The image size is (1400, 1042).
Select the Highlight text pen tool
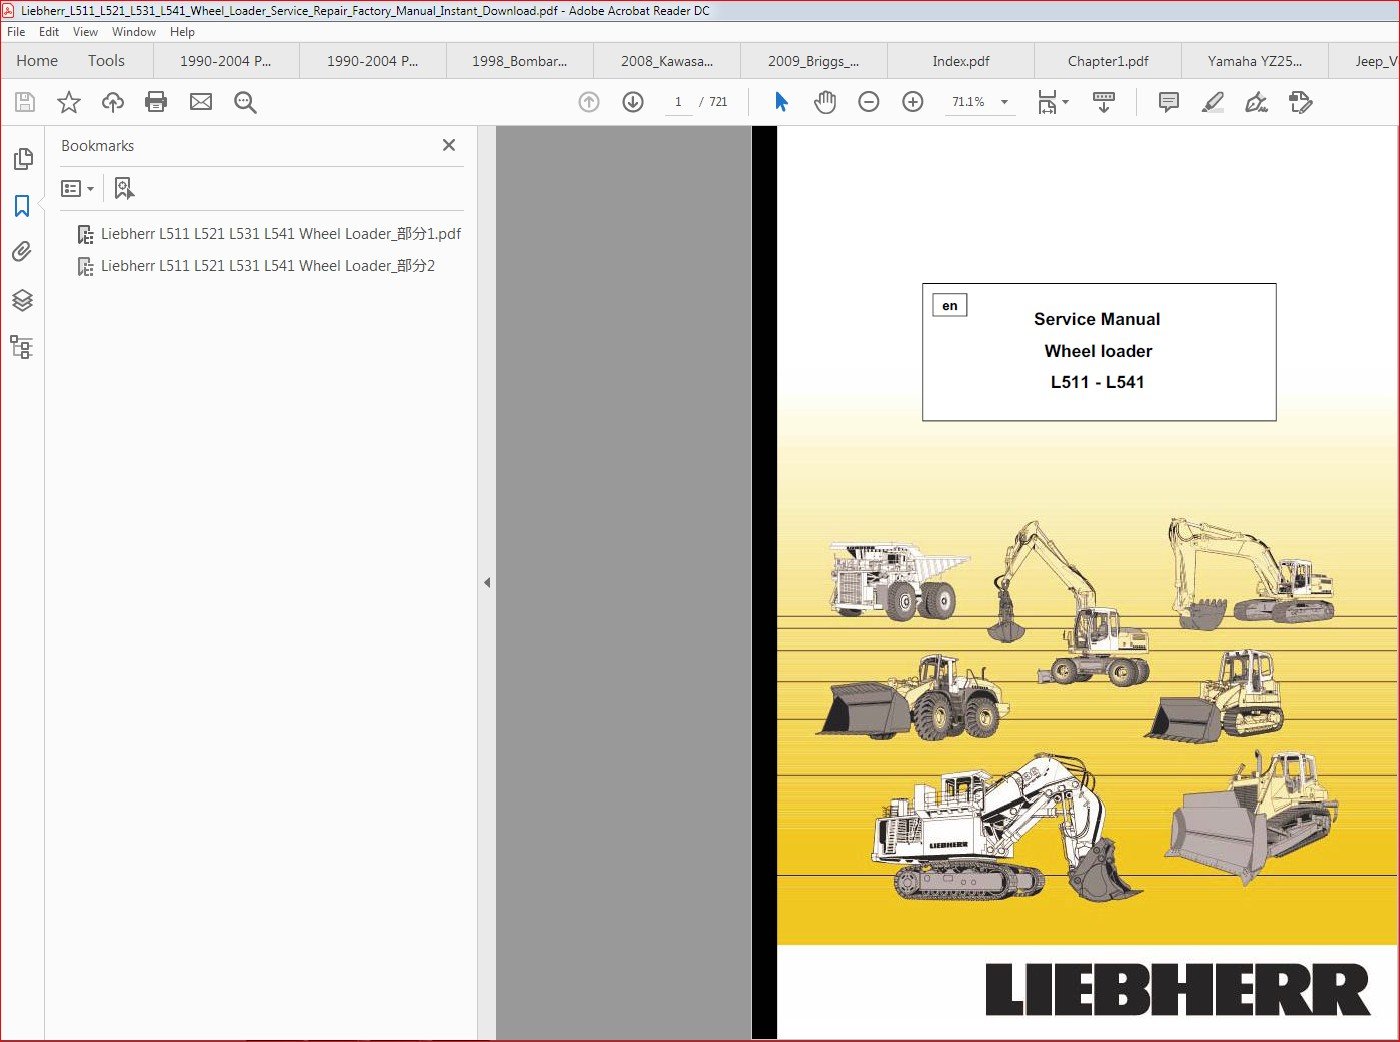(1213, 102)
